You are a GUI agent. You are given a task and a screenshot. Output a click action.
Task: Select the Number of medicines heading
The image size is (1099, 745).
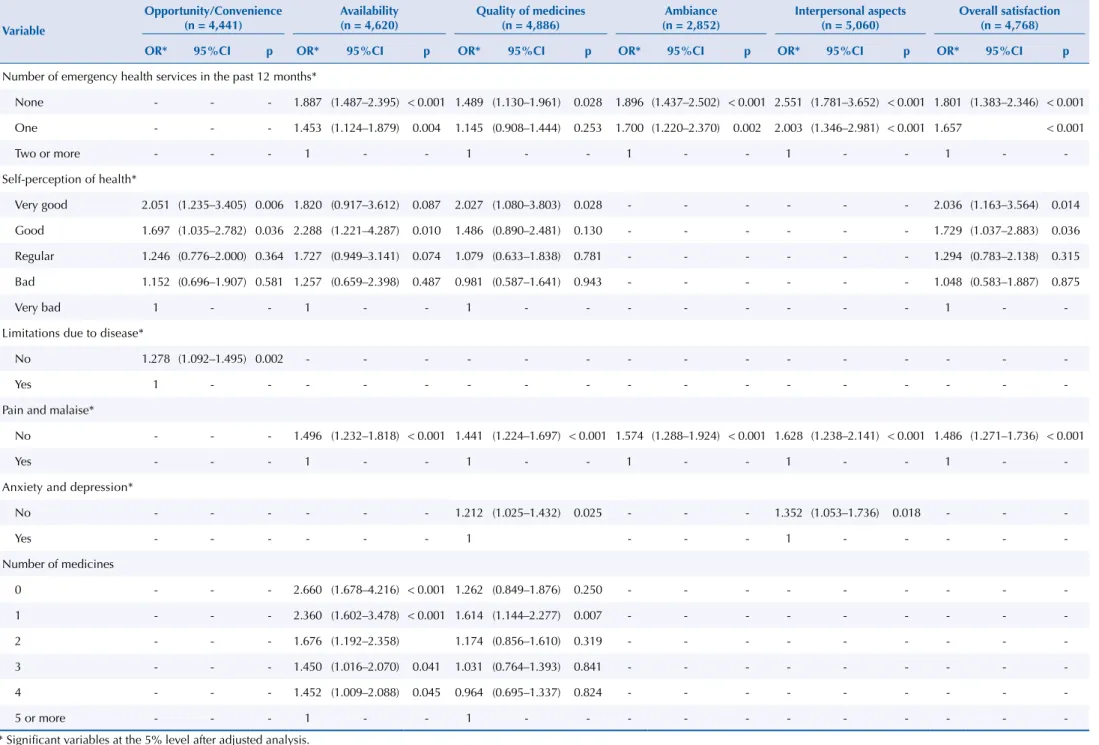tap(57, 564)
